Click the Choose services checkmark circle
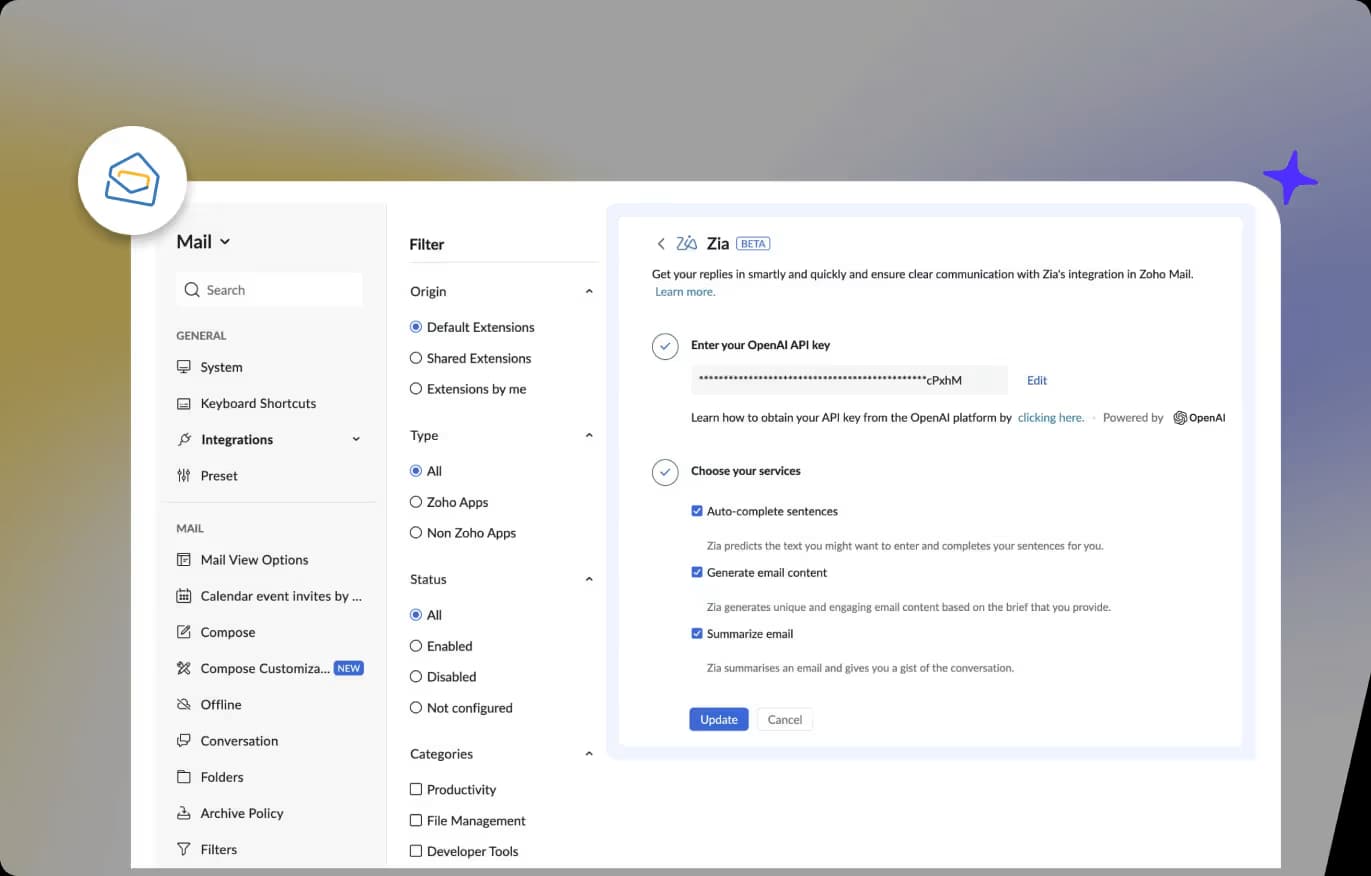The height and width of the screenshot is (876, 1371). (665, 472)
